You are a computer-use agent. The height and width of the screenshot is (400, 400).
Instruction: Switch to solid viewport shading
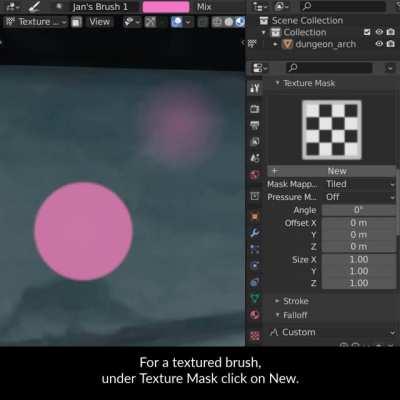(x=229, y=22)
